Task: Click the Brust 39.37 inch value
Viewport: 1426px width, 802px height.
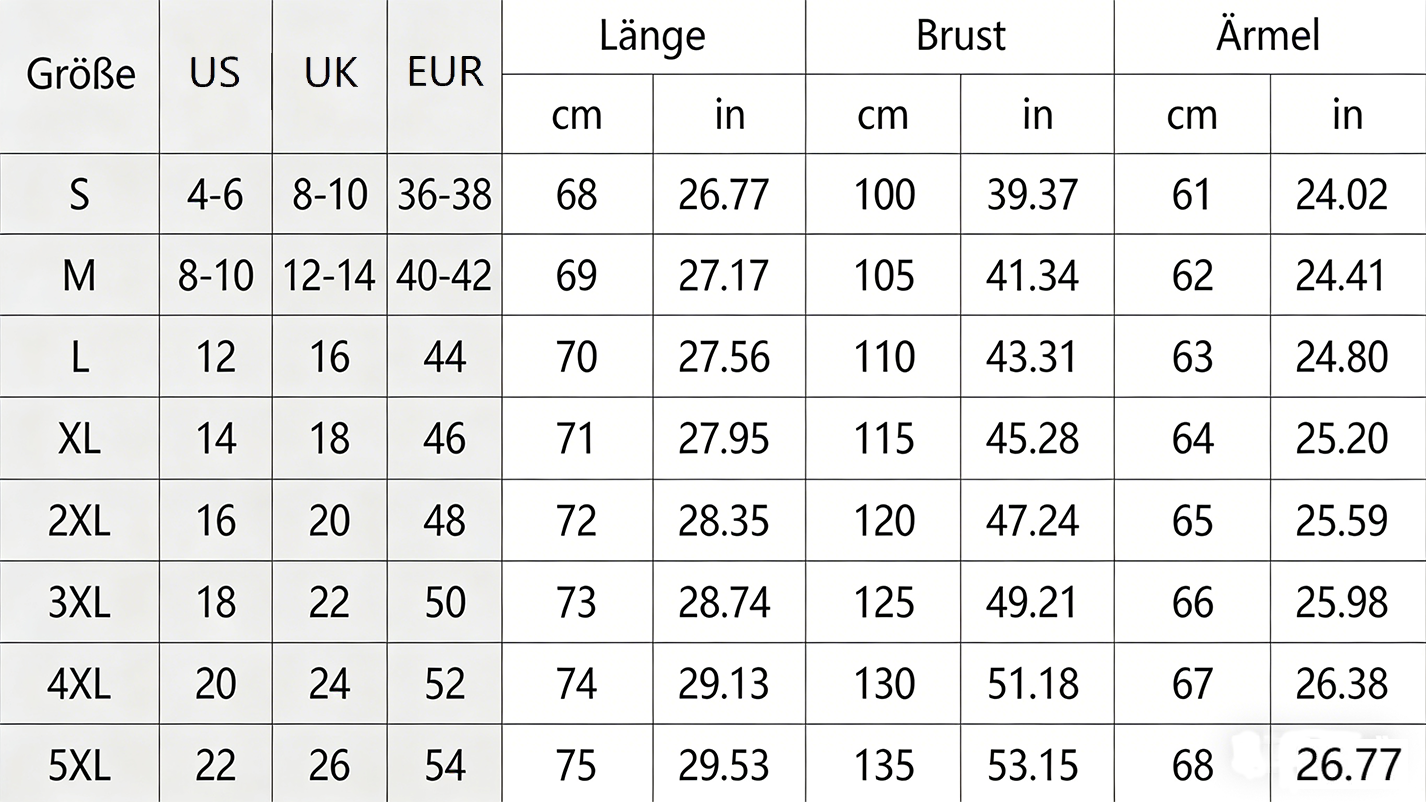Action: pyautogui.click(x=1033, y=194)
